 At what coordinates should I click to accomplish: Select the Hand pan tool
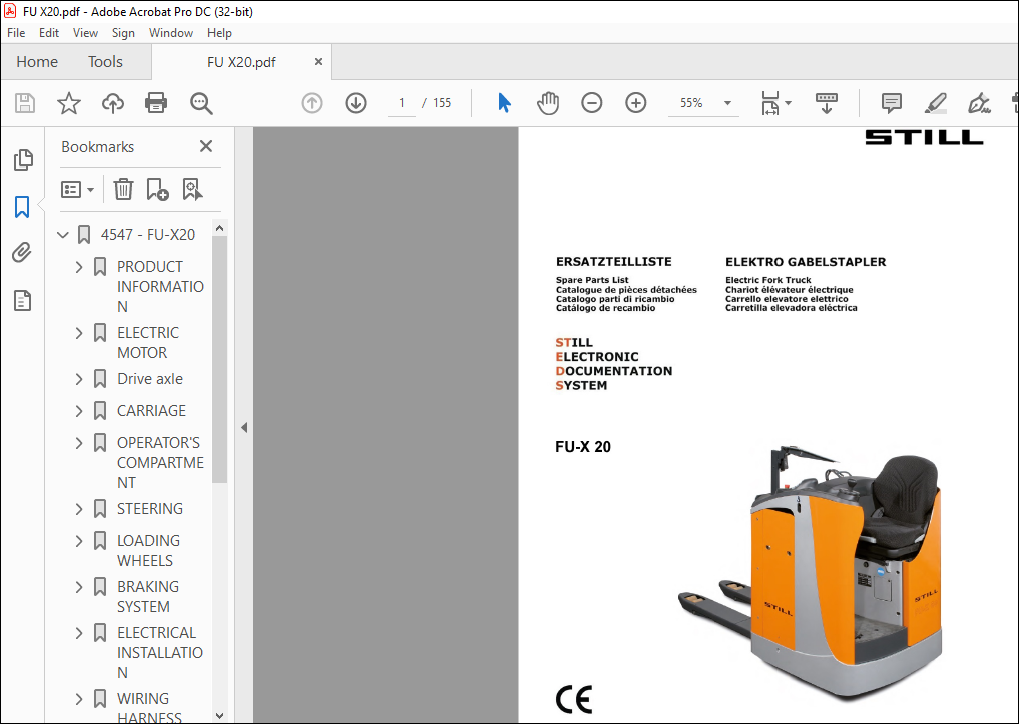coord(548,103)
